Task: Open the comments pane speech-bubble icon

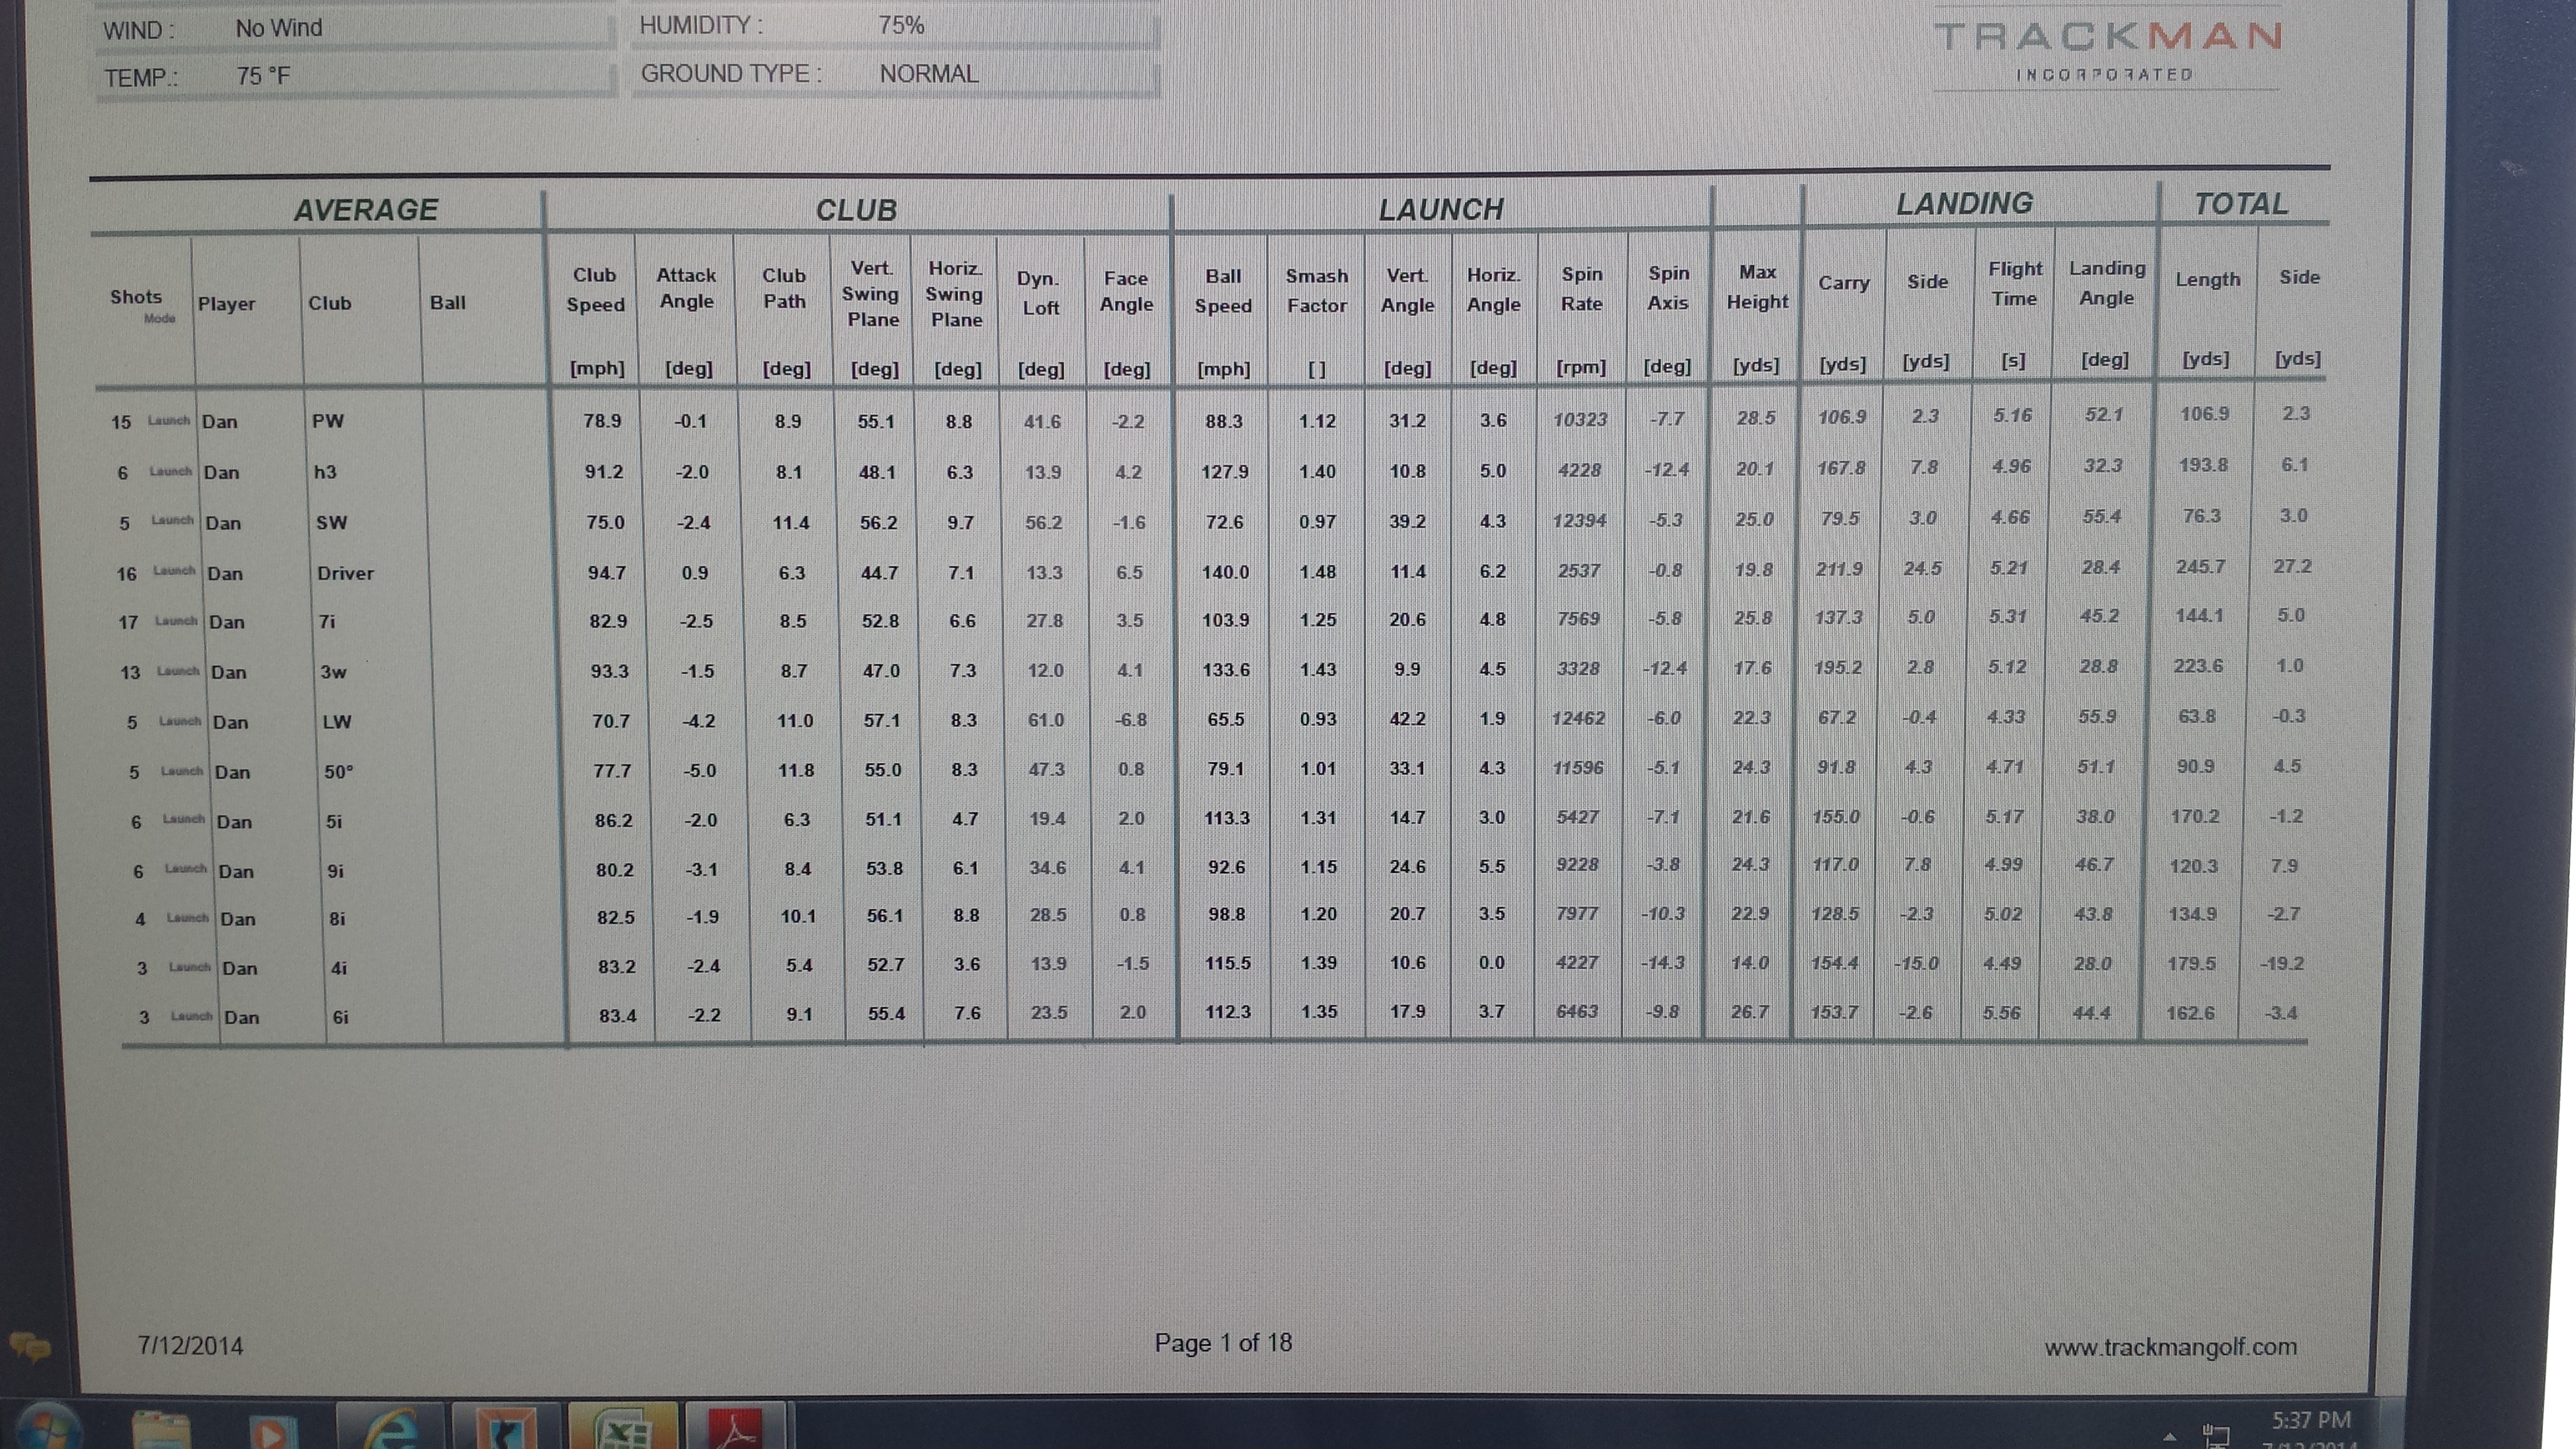Action: click(29, 1347)
